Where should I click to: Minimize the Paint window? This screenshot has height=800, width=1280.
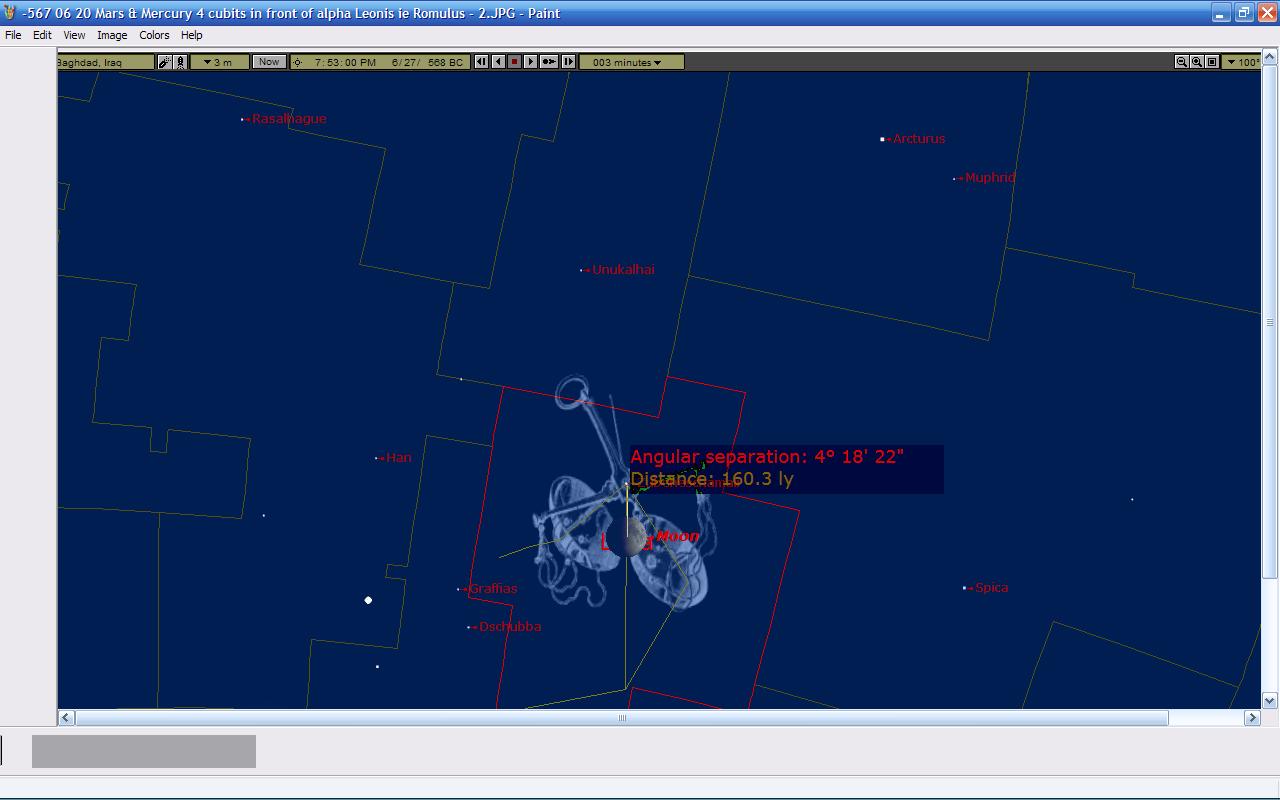[x=1221, y=13]
